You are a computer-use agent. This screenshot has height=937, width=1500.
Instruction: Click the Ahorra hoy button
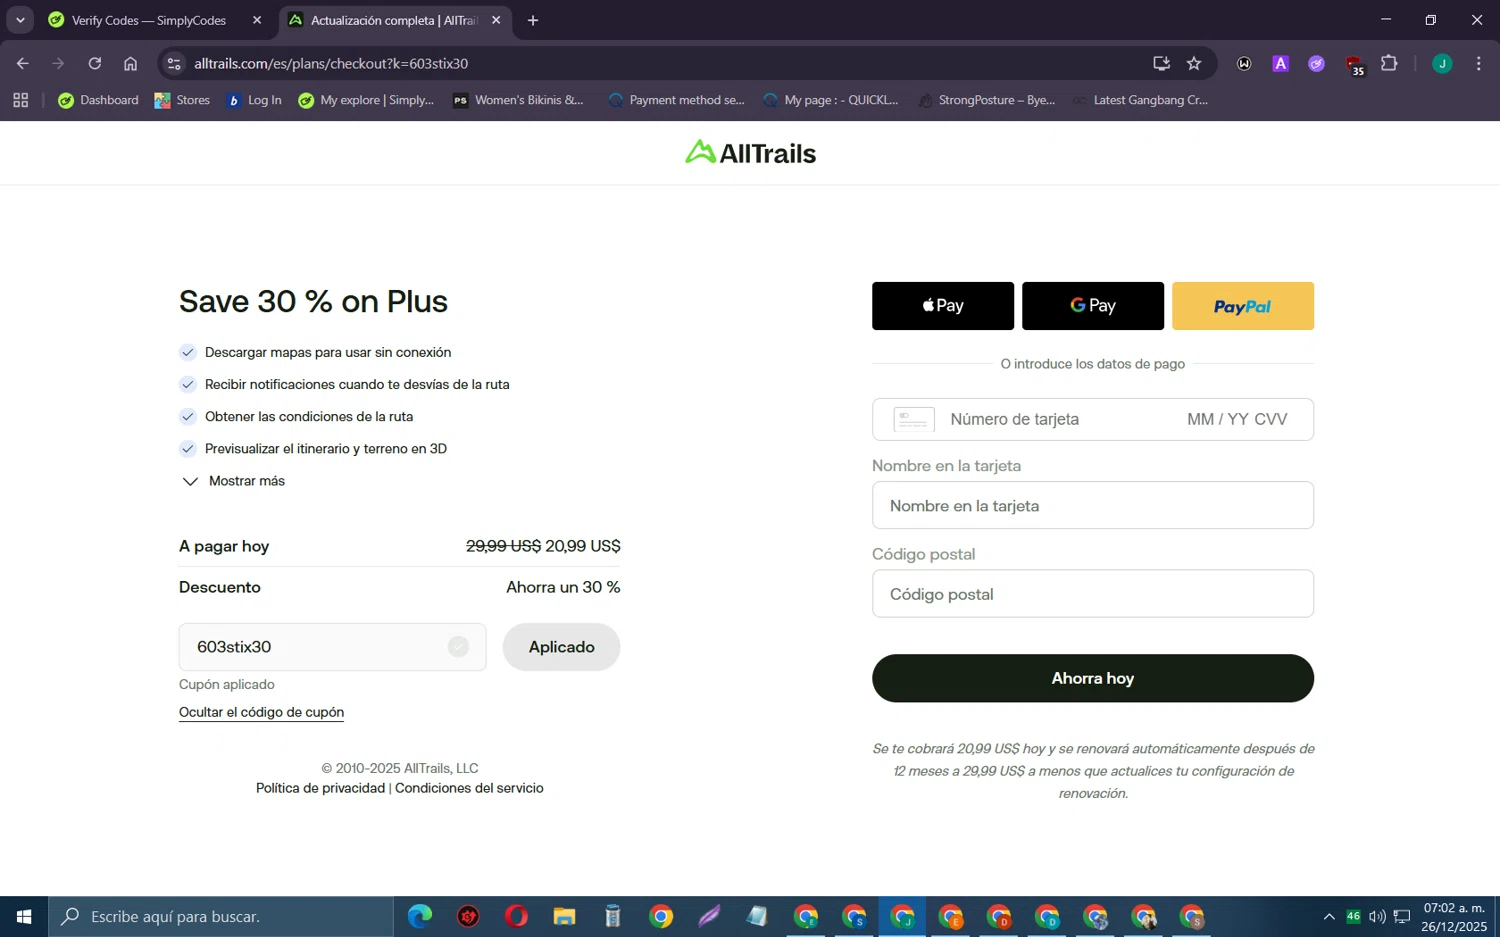coord(1093,678)
